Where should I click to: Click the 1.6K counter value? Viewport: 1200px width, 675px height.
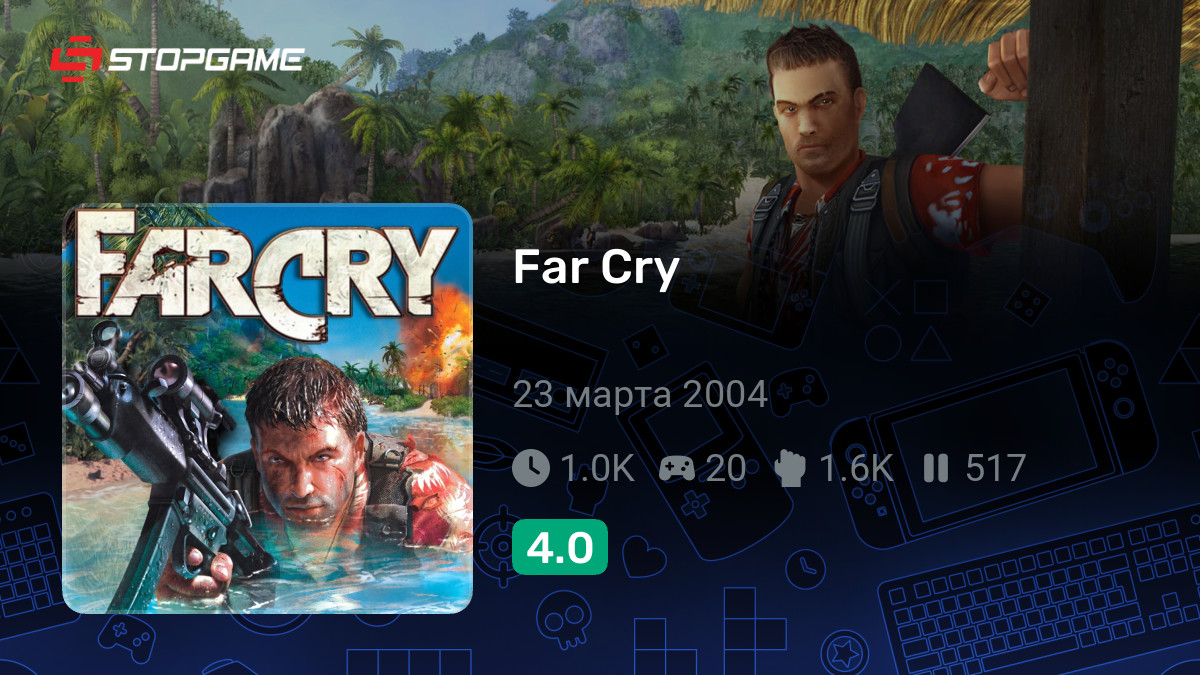[855, 468]
